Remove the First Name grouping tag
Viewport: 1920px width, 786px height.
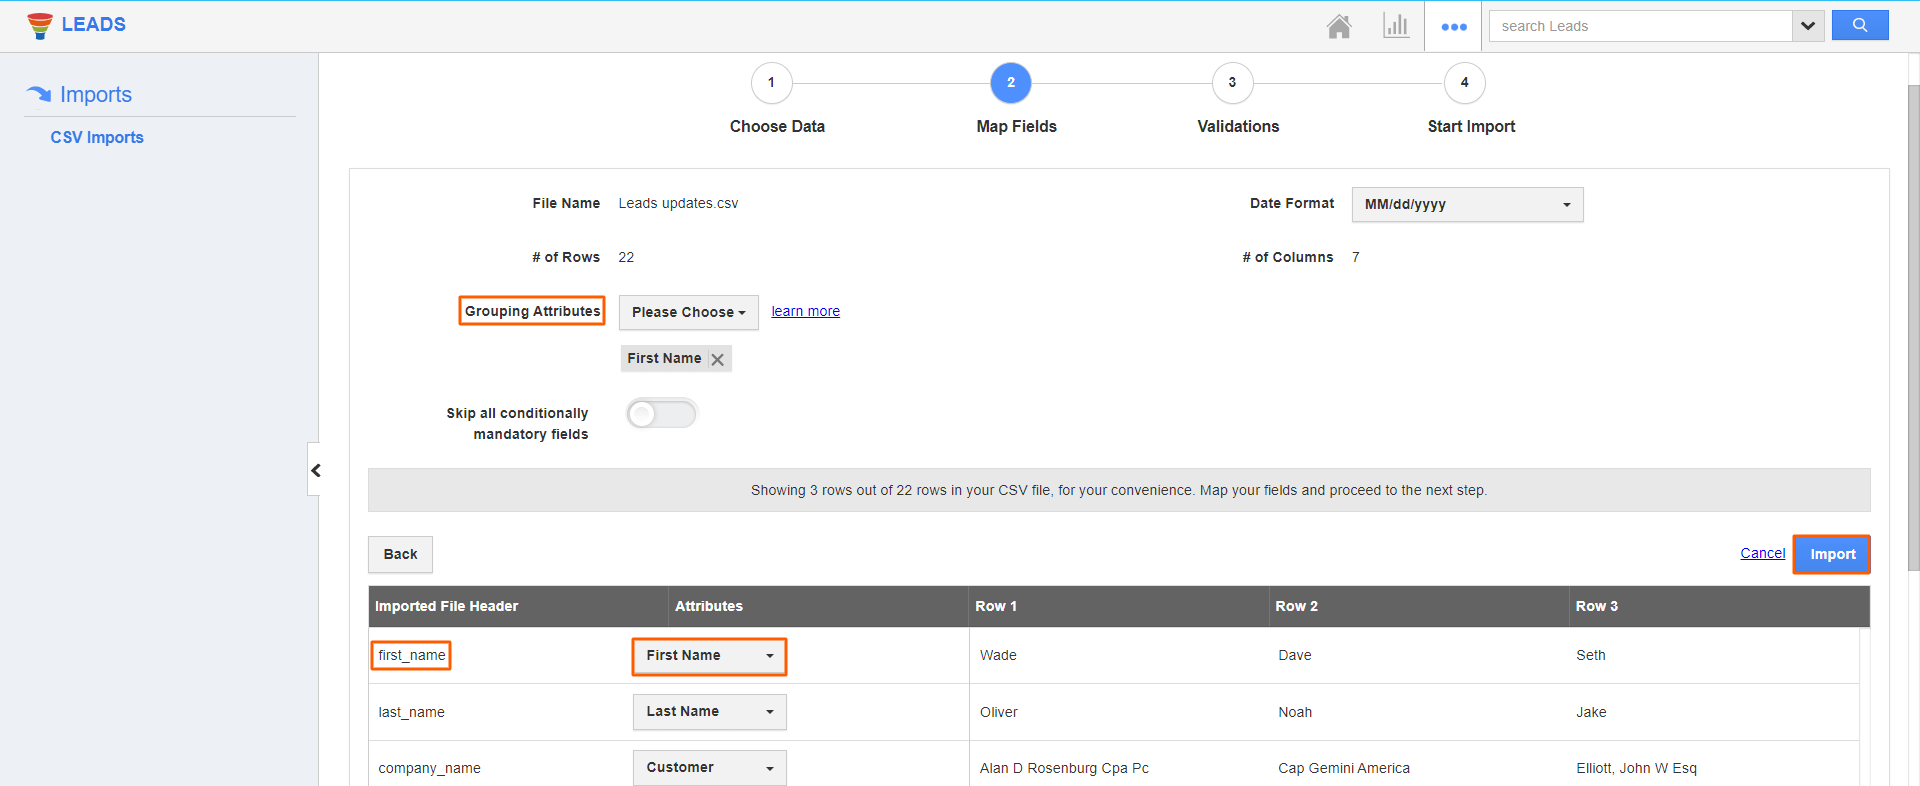click(x=717, y=359)
